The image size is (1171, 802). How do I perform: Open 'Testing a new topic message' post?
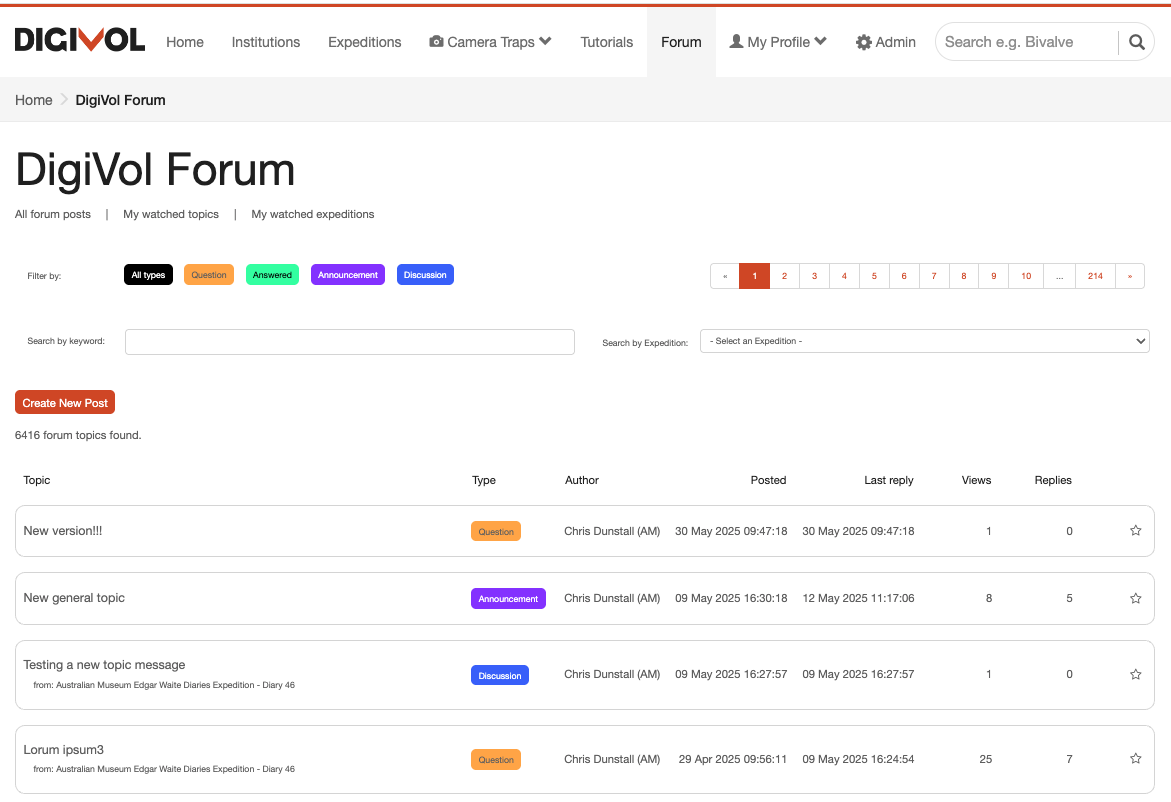pos(105,665)
